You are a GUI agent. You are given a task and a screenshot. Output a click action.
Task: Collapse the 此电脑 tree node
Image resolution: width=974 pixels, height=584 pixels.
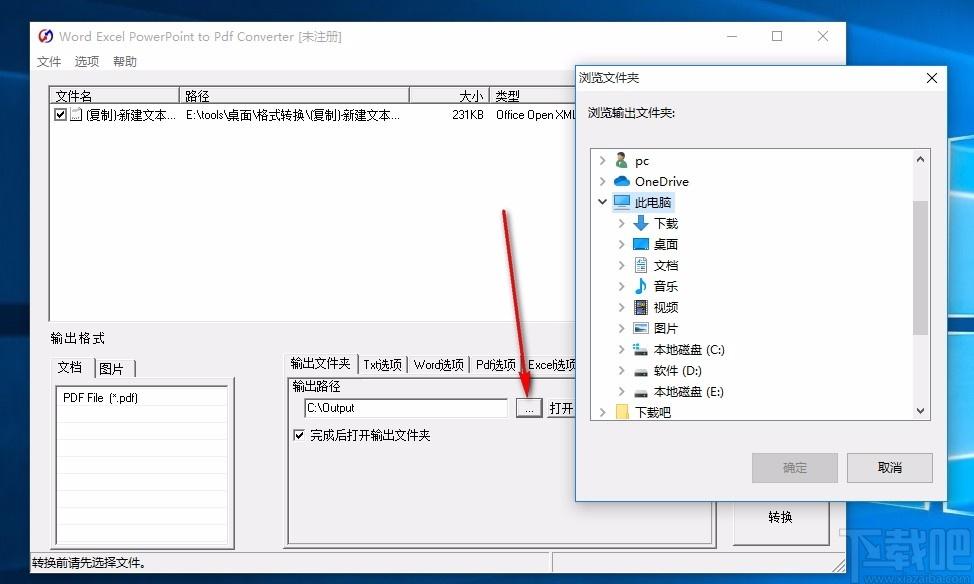point(602,201)
